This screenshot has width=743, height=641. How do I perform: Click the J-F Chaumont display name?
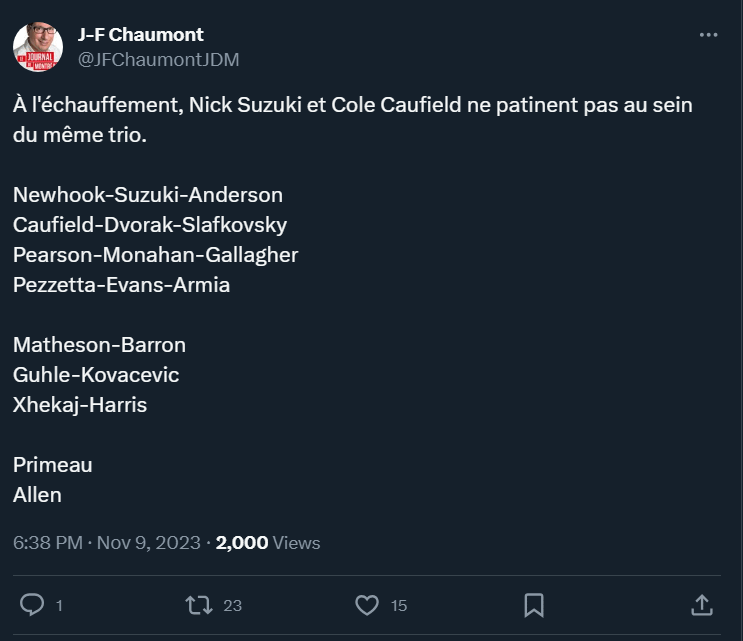(141, 35)
